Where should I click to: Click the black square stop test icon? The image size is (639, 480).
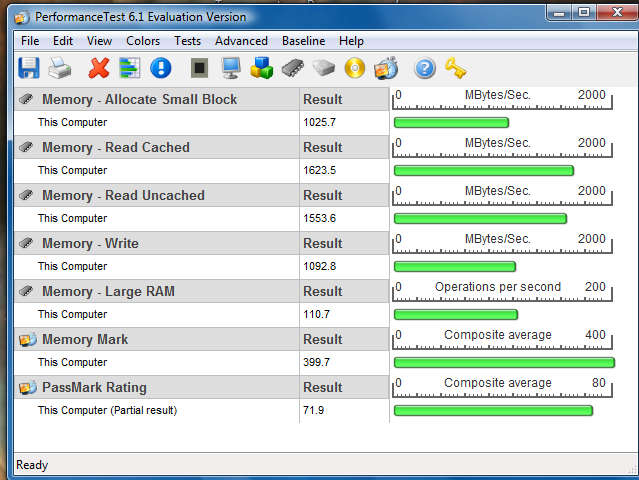pos(199,68)
